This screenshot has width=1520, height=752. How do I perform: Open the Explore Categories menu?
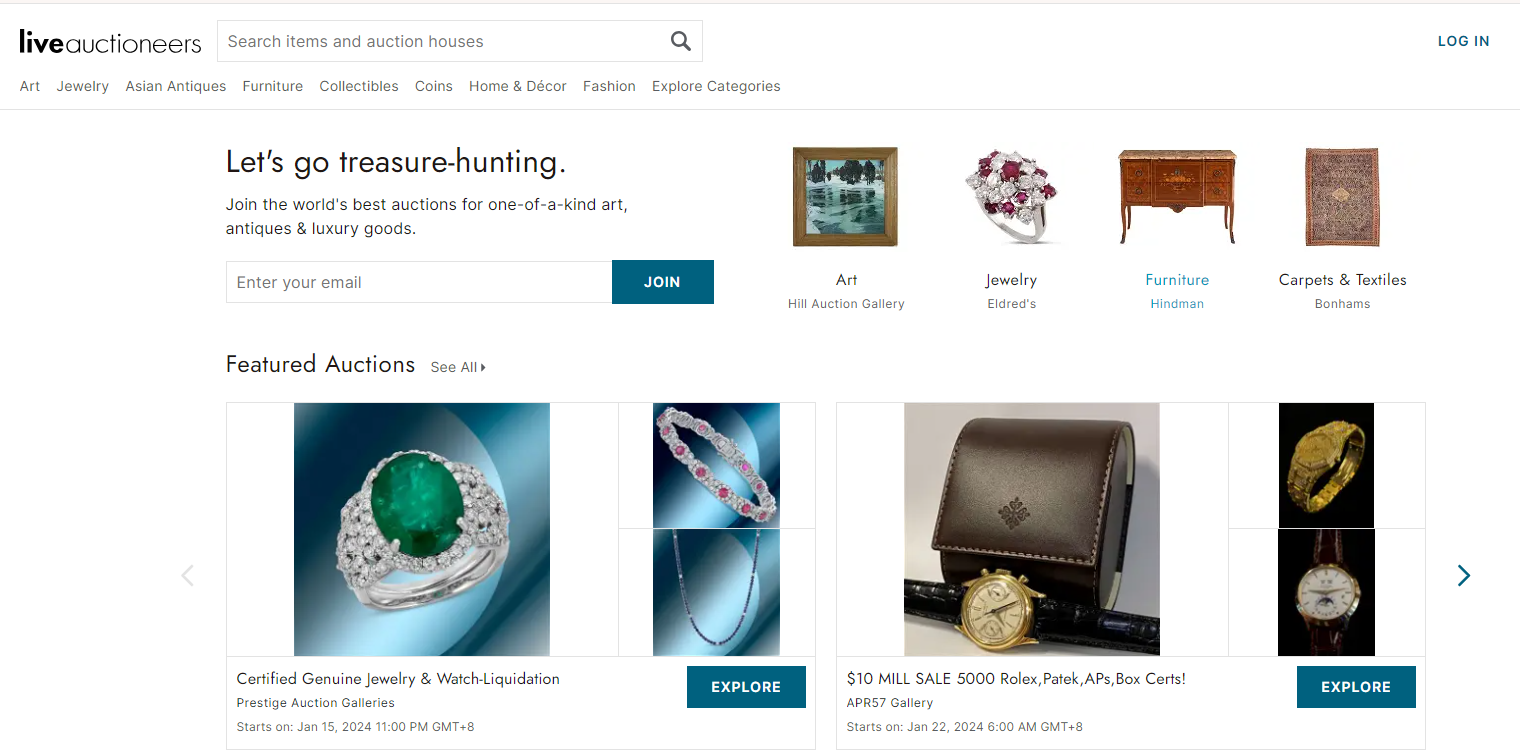click(716, 86)
